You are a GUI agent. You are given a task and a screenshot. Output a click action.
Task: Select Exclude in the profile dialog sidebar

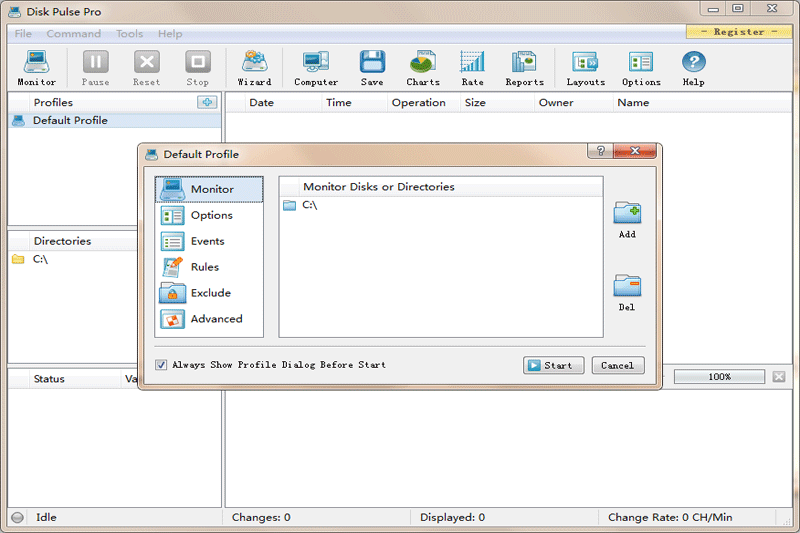click(x=209, y=293)
